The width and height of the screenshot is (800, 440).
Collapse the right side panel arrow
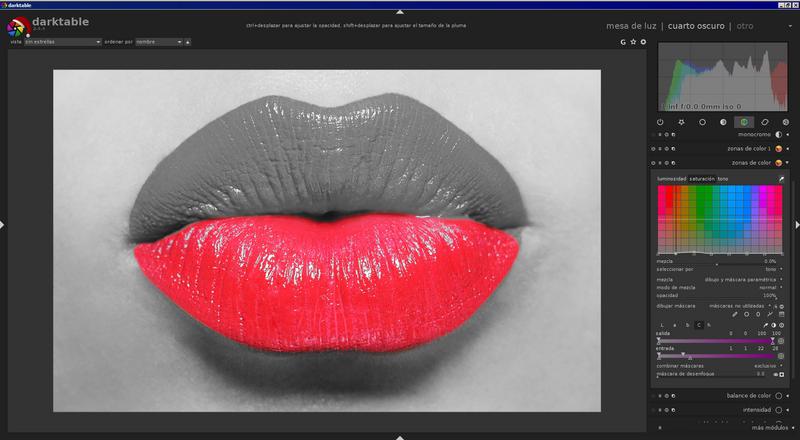(797, 225)
